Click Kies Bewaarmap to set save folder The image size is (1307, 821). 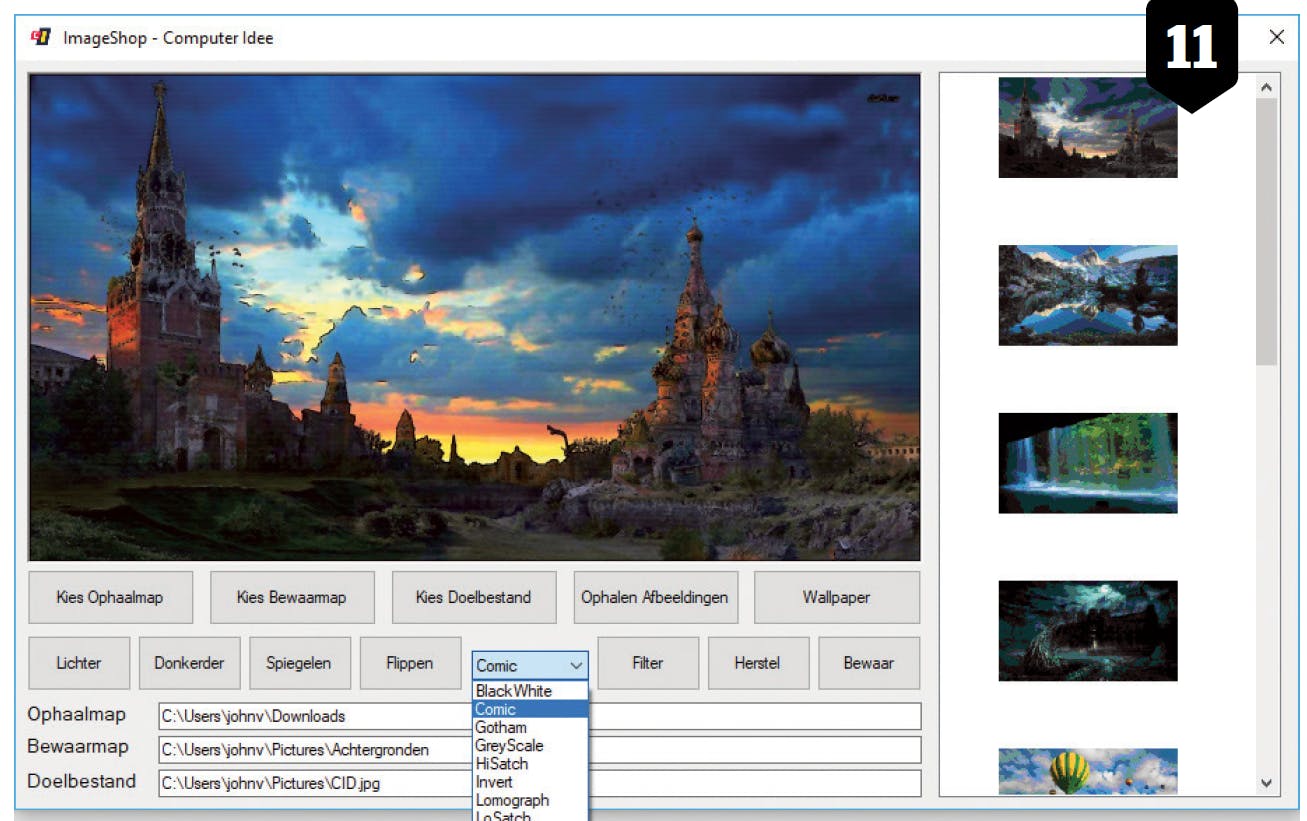[292, 596]
